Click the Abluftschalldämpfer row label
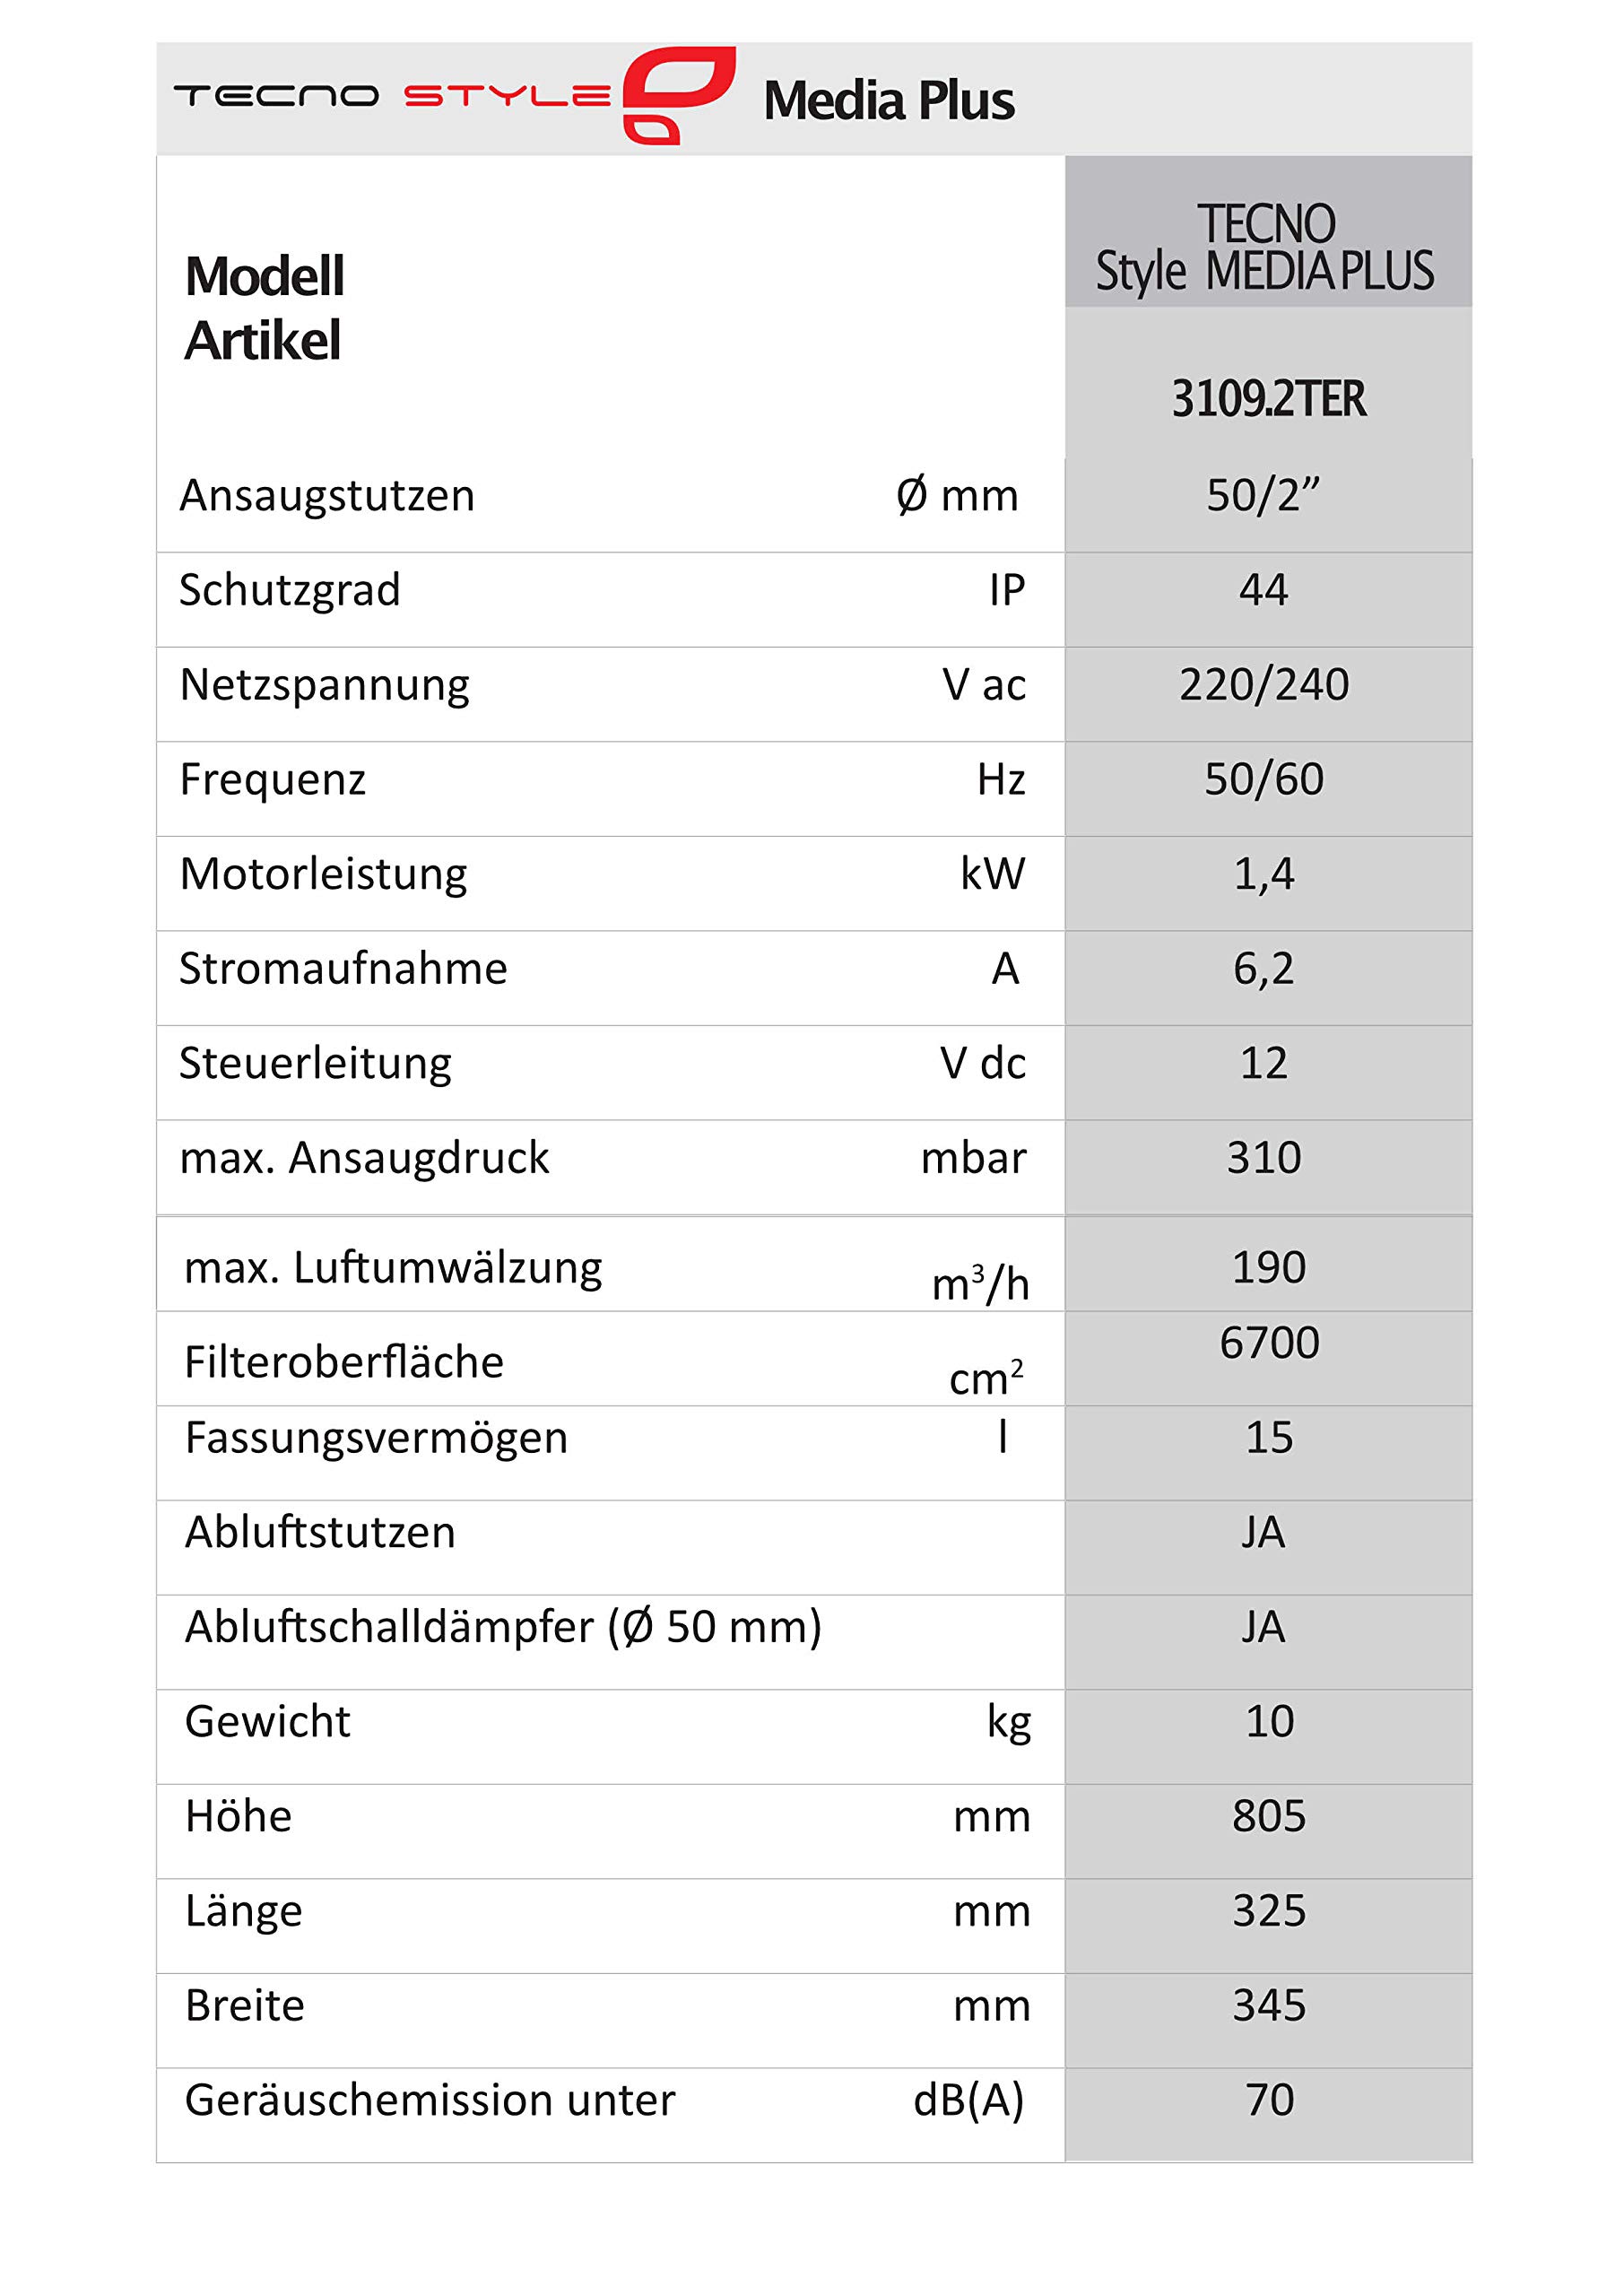 coord(503,1627)
